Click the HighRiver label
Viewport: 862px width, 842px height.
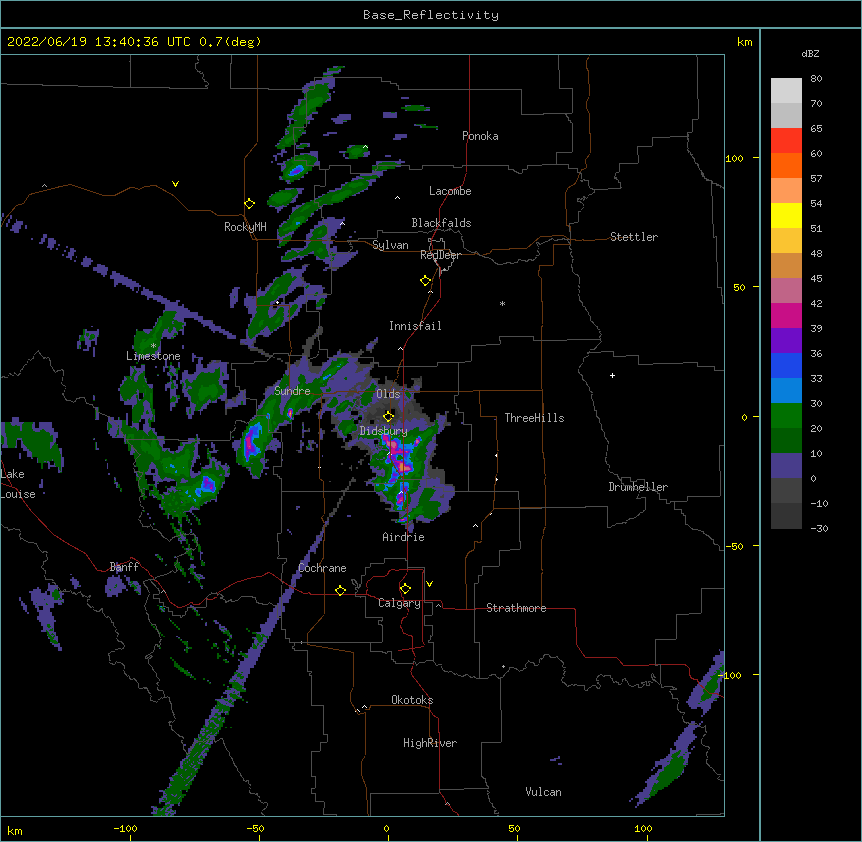tap(430, 743)
